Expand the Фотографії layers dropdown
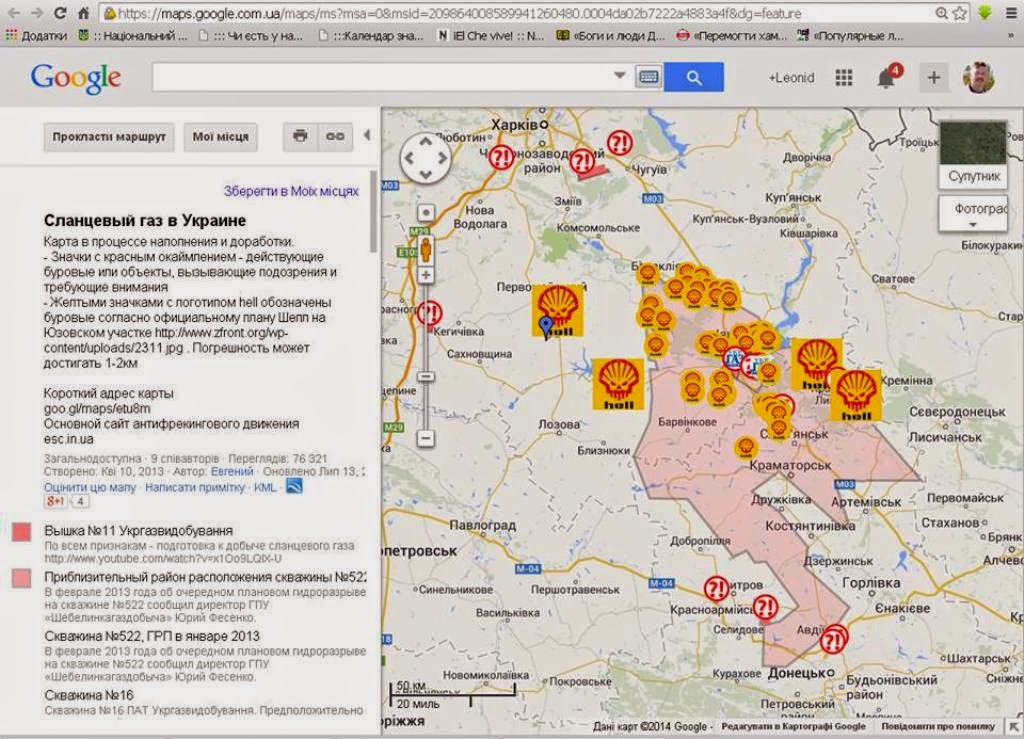This screenshot has width=1024, height=739. pos(974,213)
